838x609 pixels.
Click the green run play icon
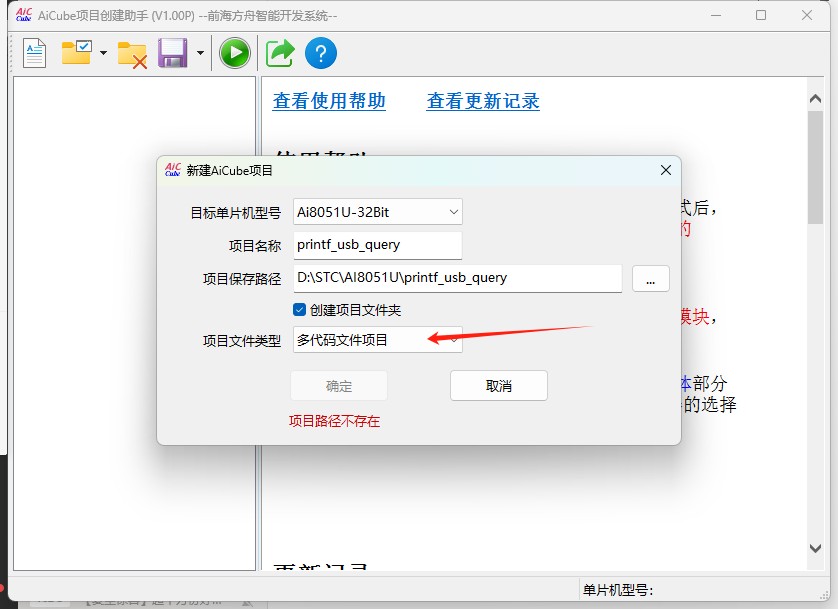(235, 53)
